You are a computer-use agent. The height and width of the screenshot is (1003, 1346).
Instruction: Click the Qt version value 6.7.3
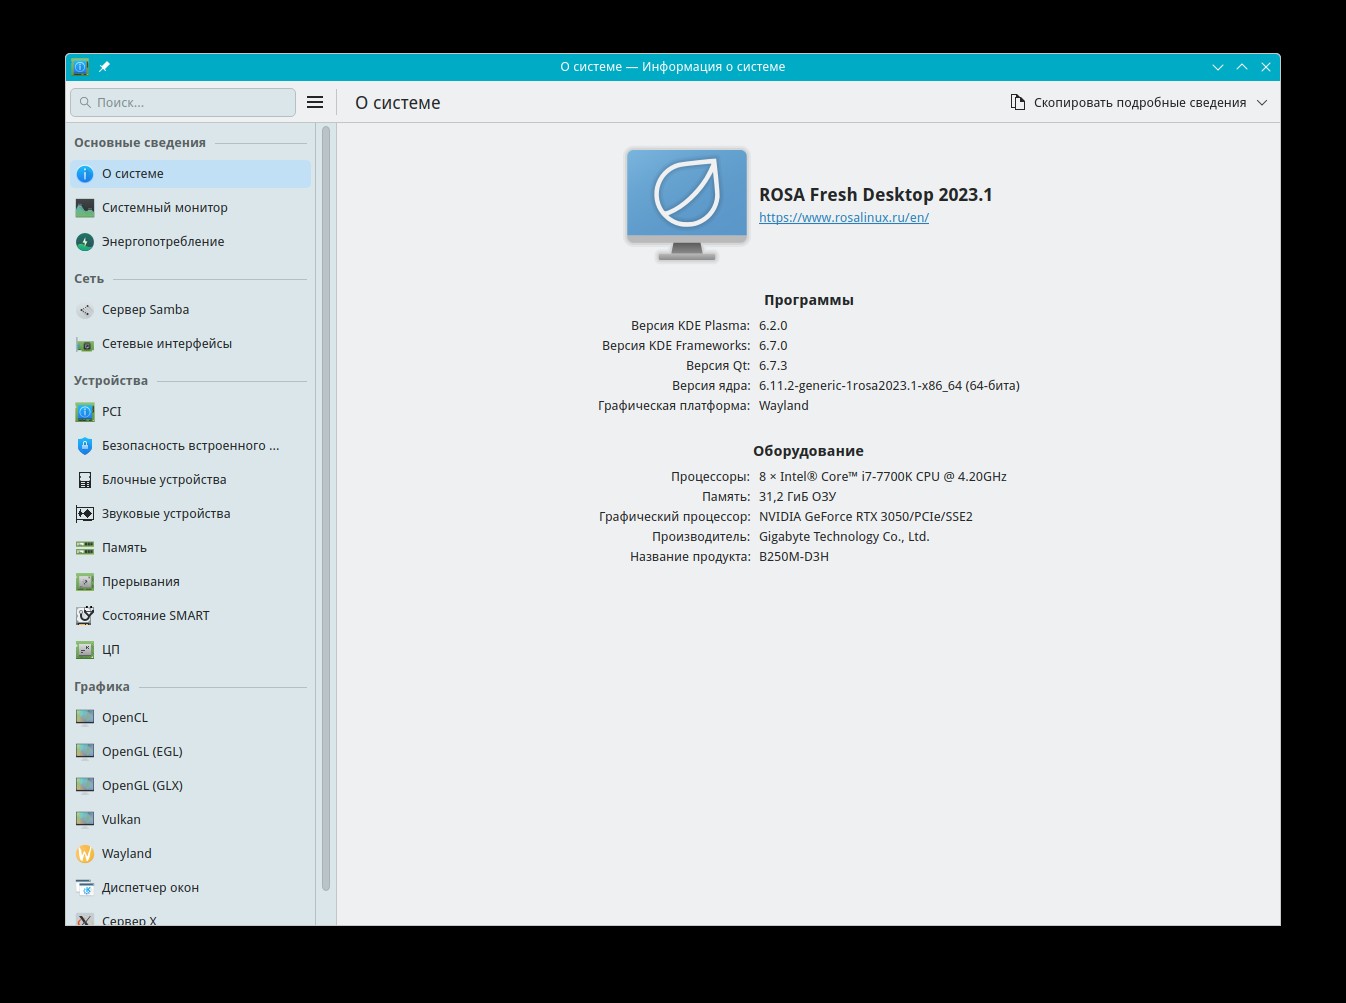[773, 366]
